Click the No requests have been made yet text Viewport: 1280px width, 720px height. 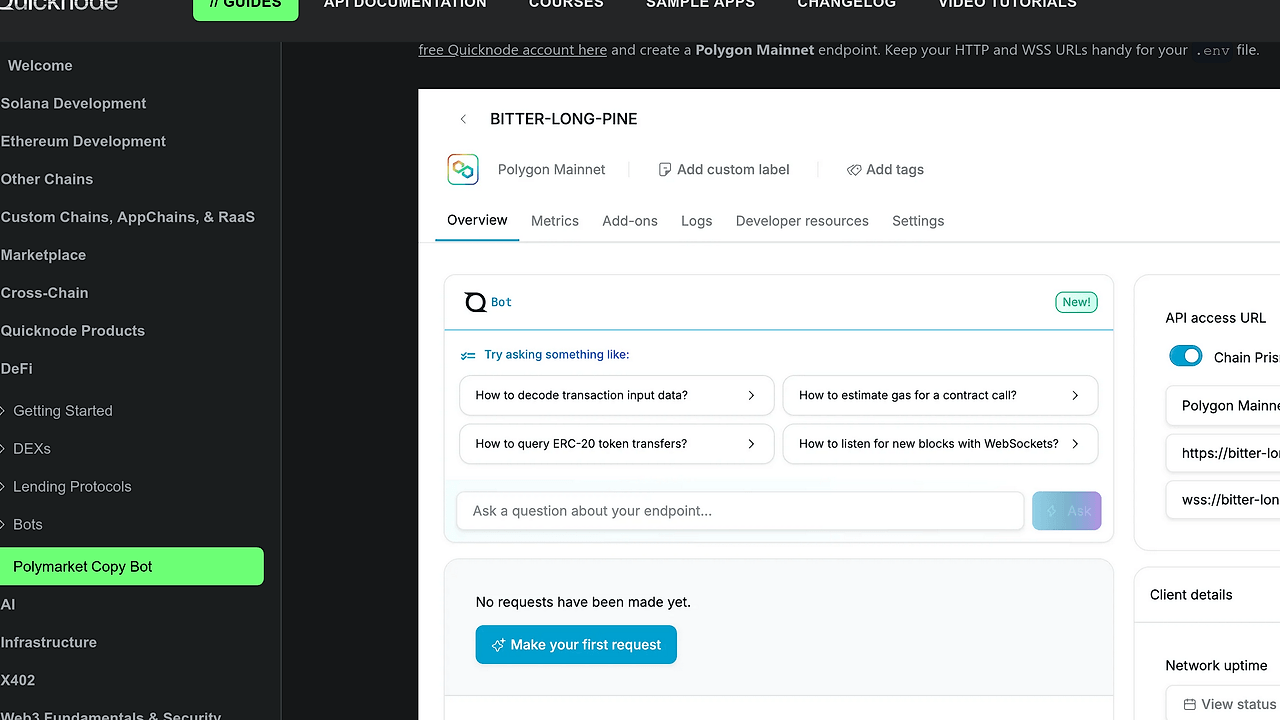click(x=583, y=602)
